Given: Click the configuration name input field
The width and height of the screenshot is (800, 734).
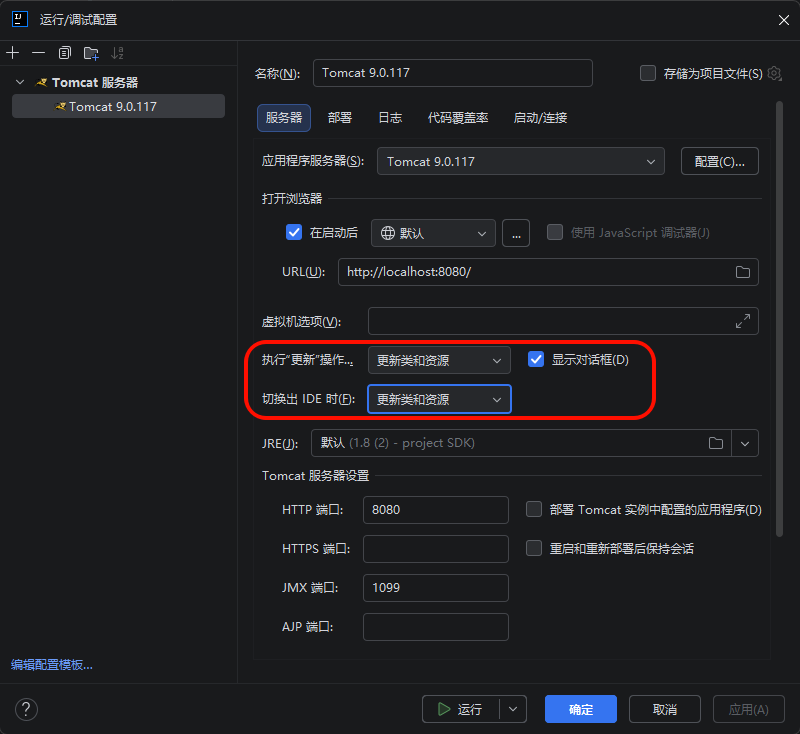Looking at the screenshot, I should [453, 73].
